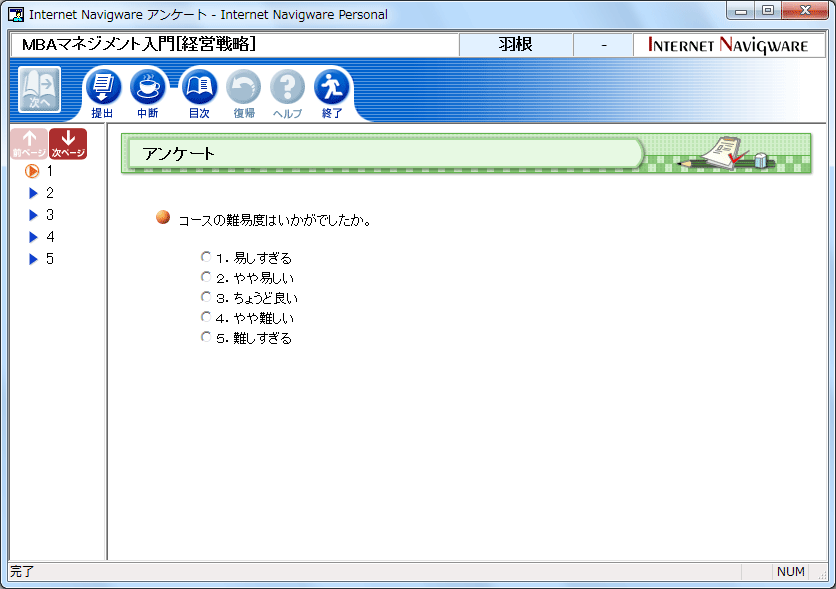Click the user name field 羽根

(516, 45)
